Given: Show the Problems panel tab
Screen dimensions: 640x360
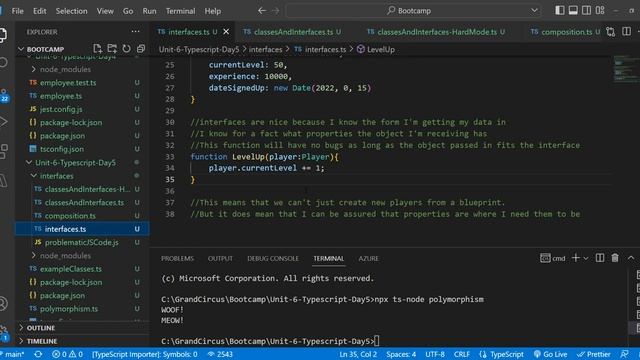Looking at the screenshot, I should [x=177, y=258].
